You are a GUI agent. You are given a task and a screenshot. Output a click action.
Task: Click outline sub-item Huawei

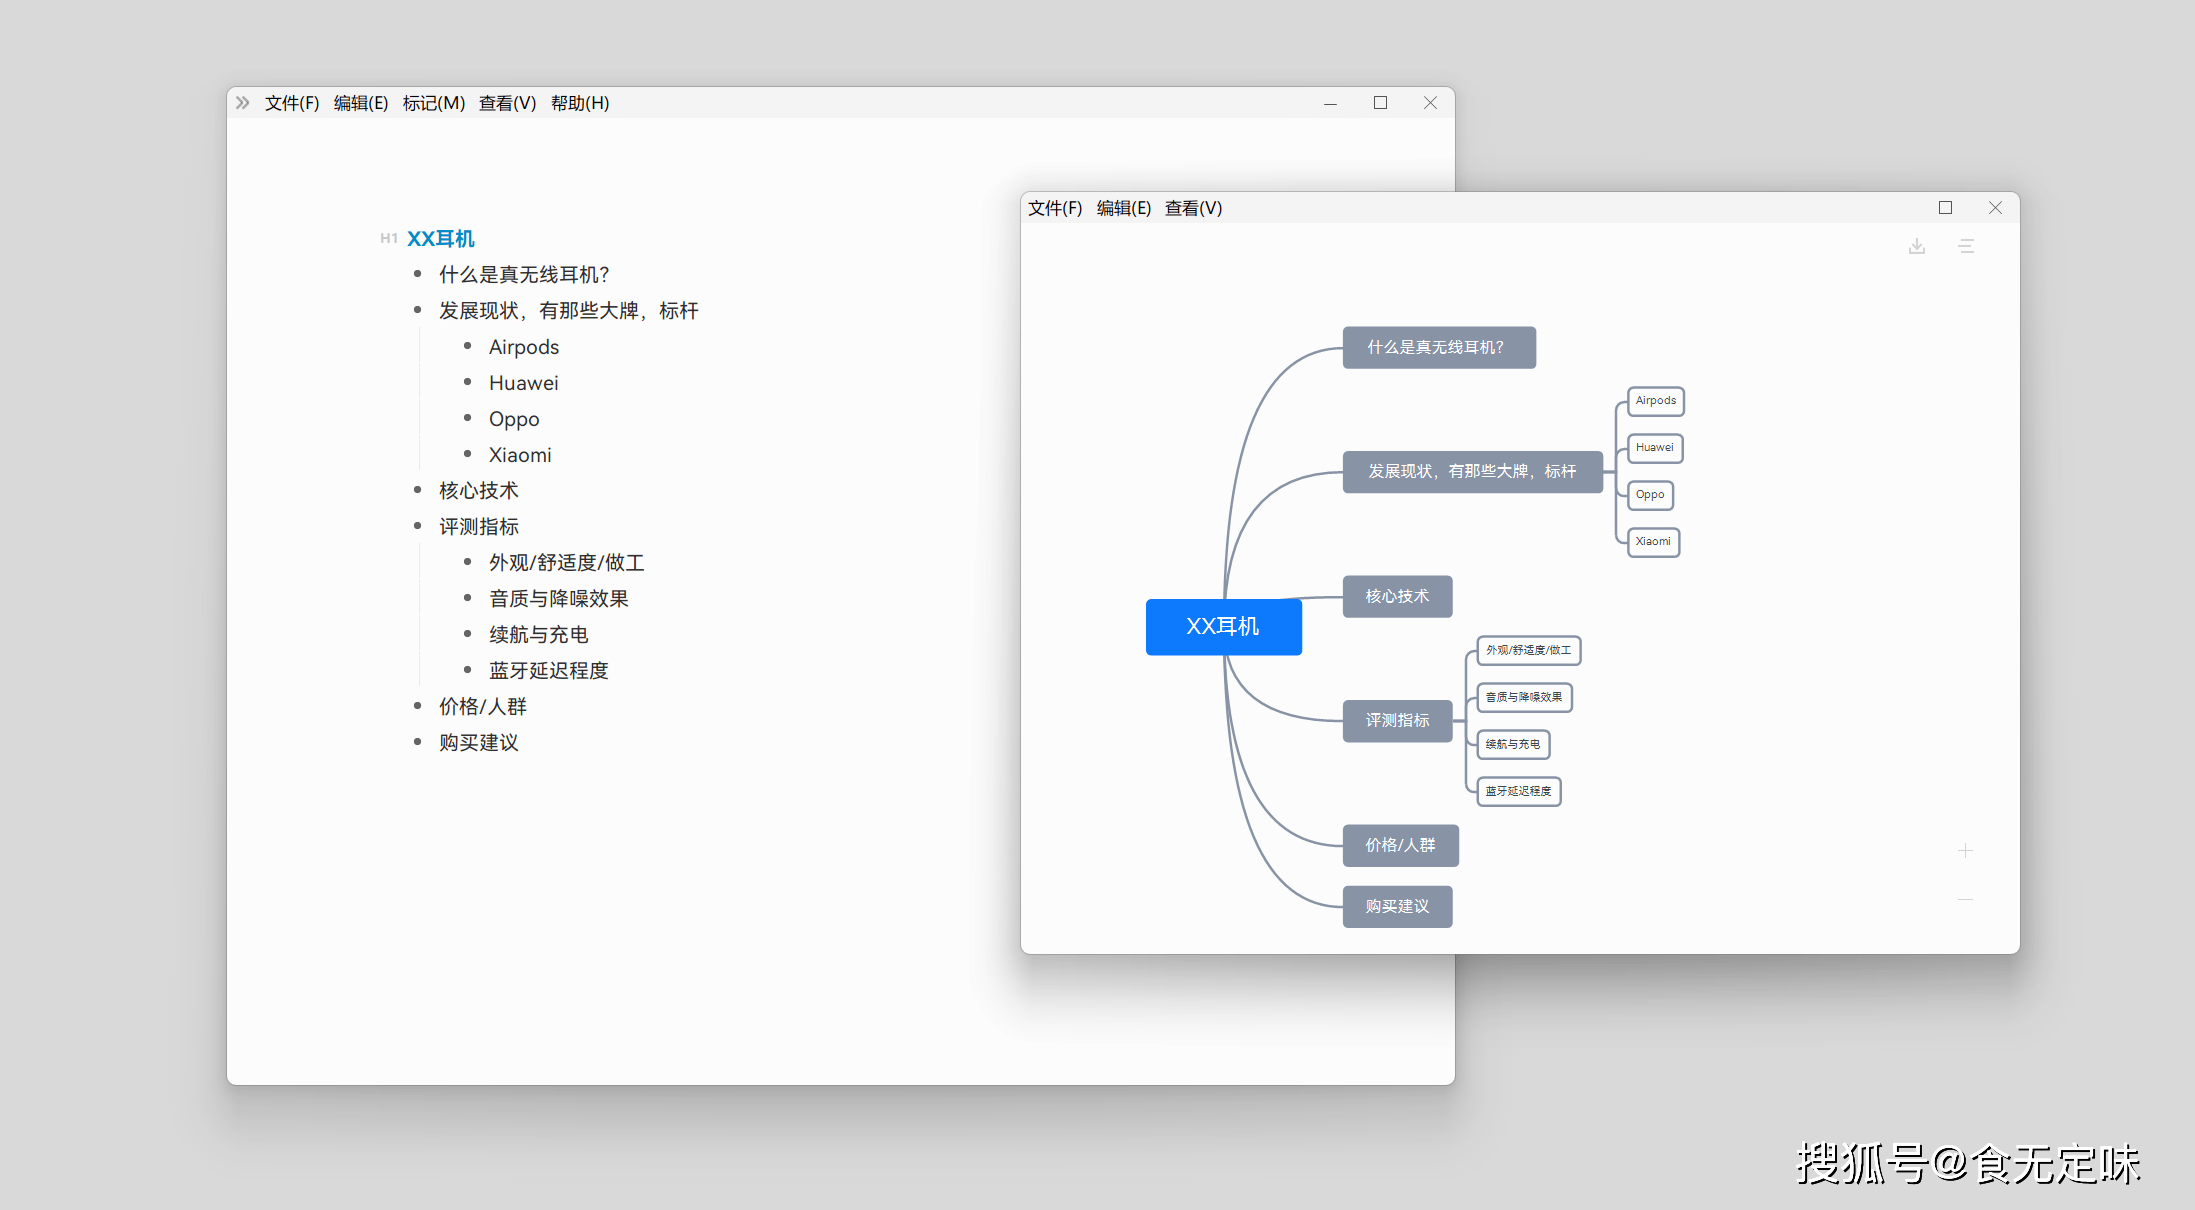point(524,383)
